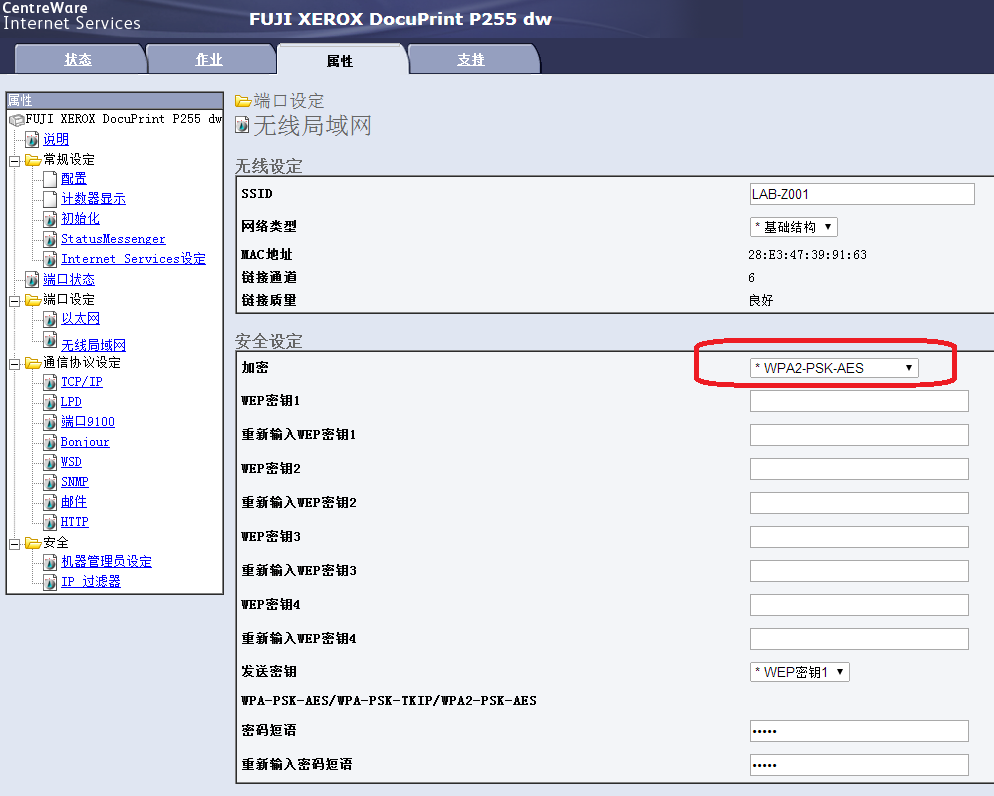Open the 端口状态 link

coord(69,279)
